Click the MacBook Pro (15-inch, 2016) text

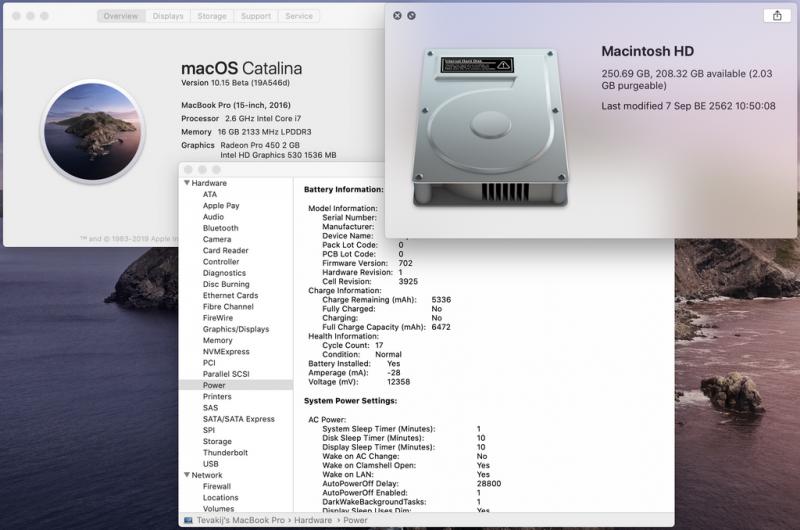click(x=236, y=105)
